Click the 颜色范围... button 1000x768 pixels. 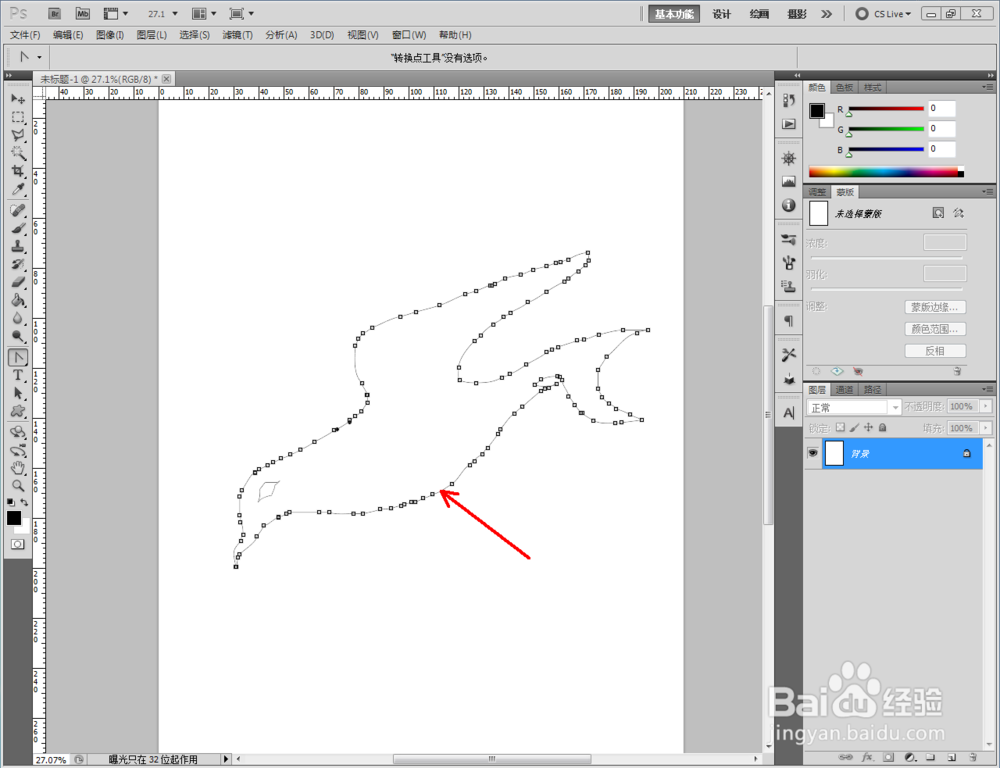click(x=935, y=329)
